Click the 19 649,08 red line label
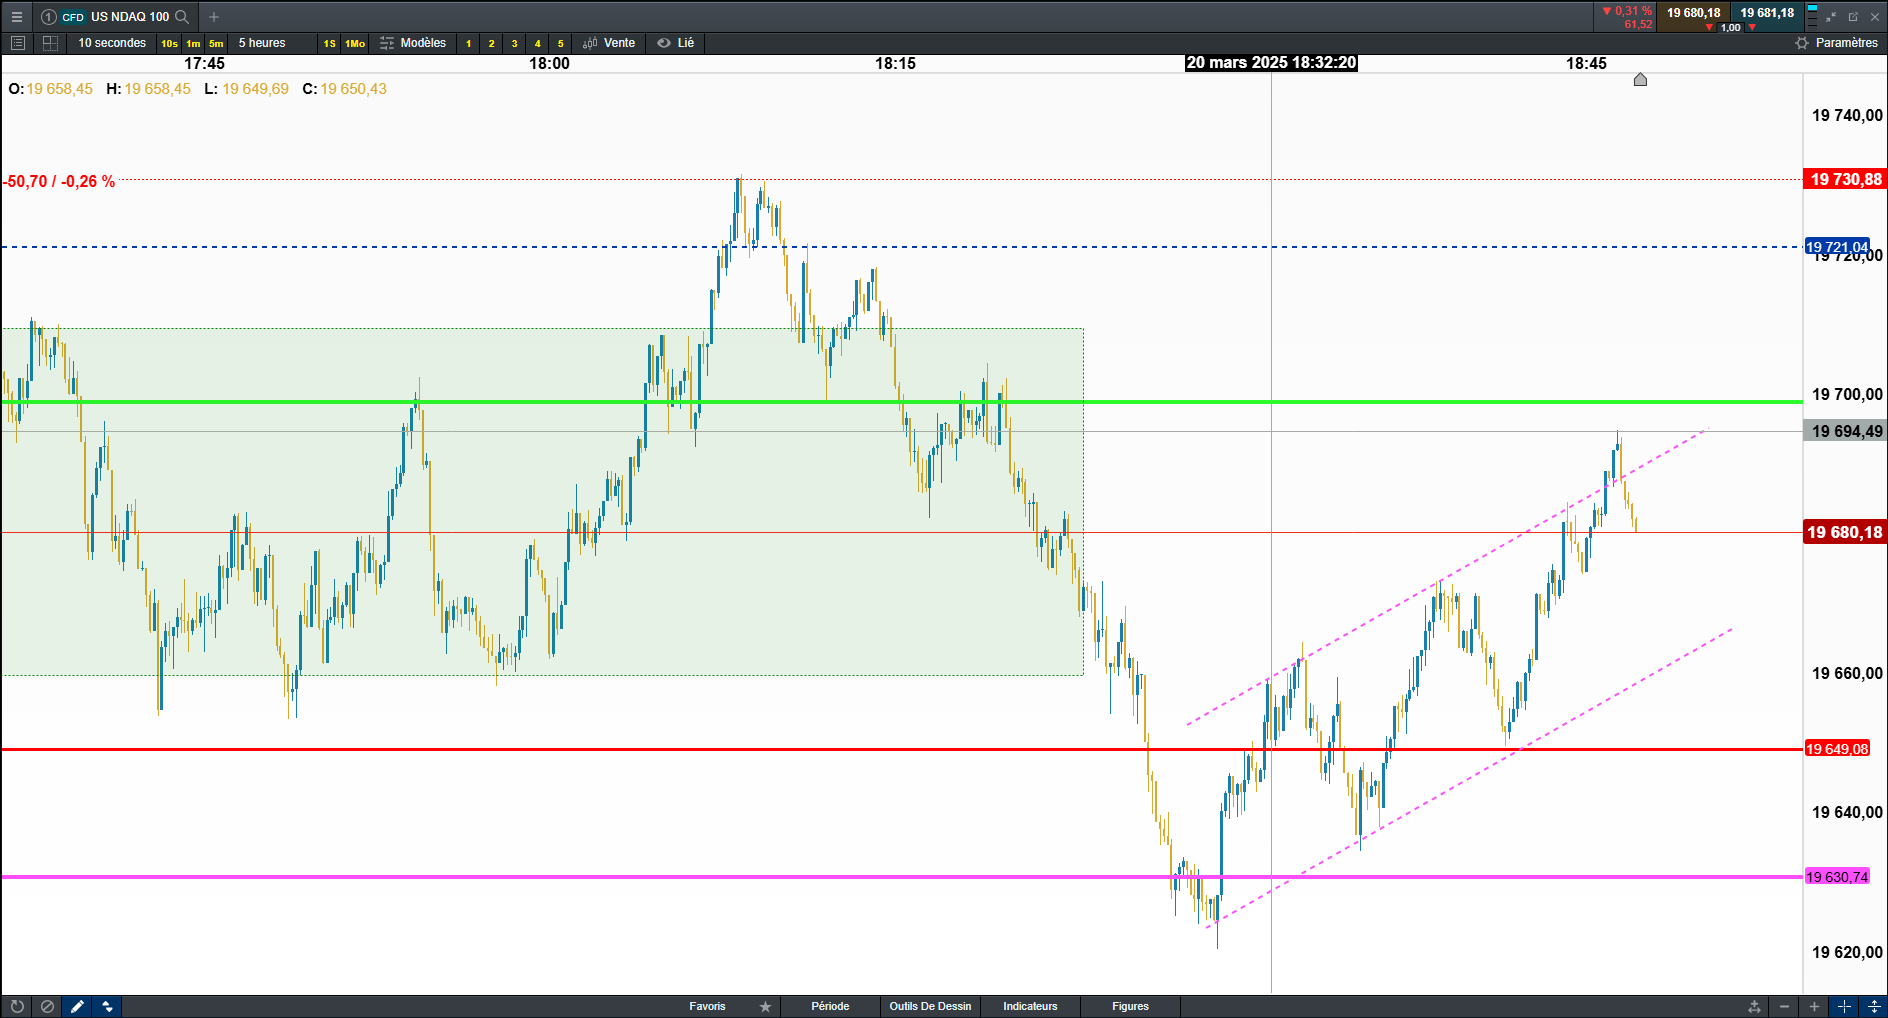 (1837, 749)
